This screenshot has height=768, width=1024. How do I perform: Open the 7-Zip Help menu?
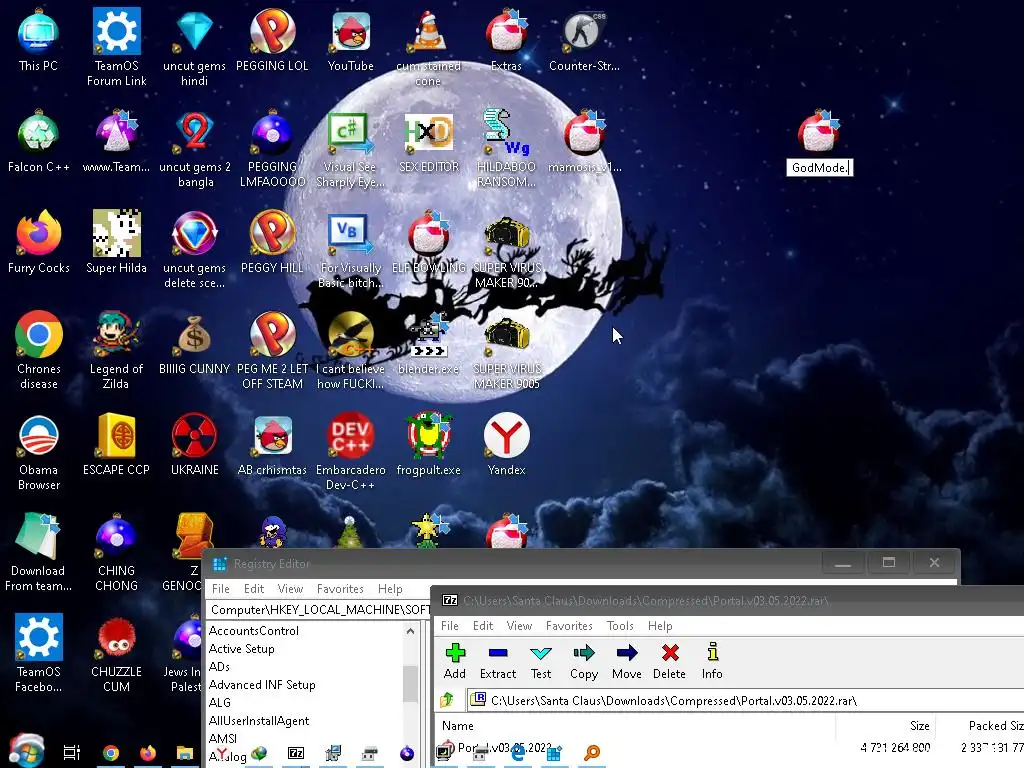pyautogui.click(x=660, y=626)
